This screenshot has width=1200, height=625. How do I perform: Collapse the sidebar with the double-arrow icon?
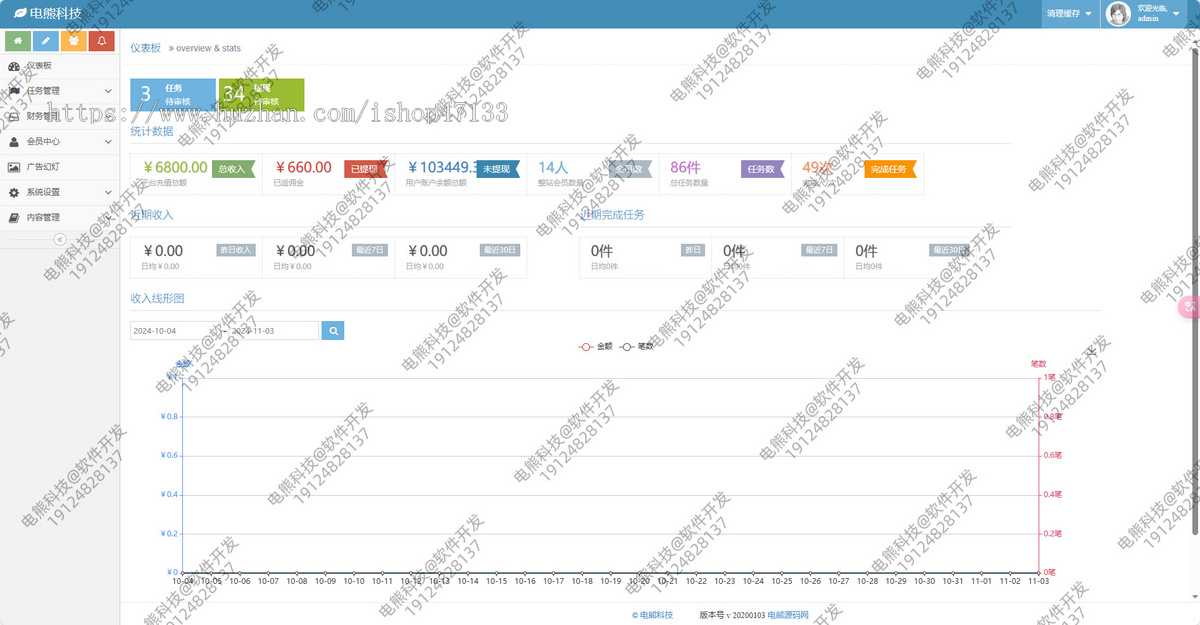pyautogui.click(x=60, y=239)
